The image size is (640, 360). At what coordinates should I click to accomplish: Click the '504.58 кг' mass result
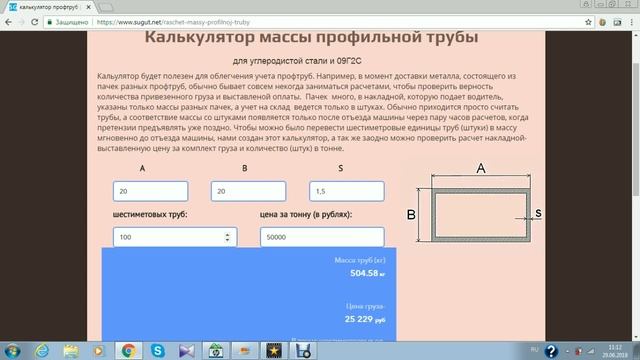[x=367, y=273]
